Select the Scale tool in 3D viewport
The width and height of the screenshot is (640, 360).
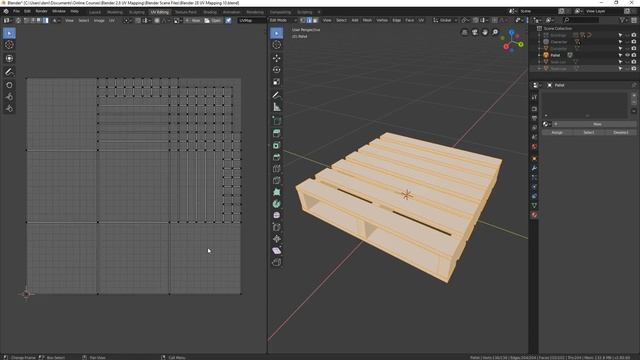[x=277, y=82]
